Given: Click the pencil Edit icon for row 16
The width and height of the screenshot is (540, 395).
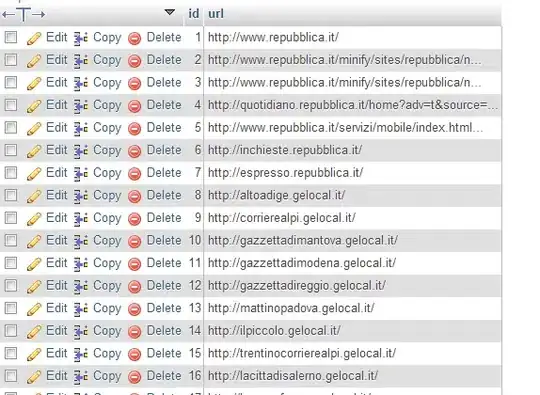Looking at the screenshot, I should pos(34,376).
